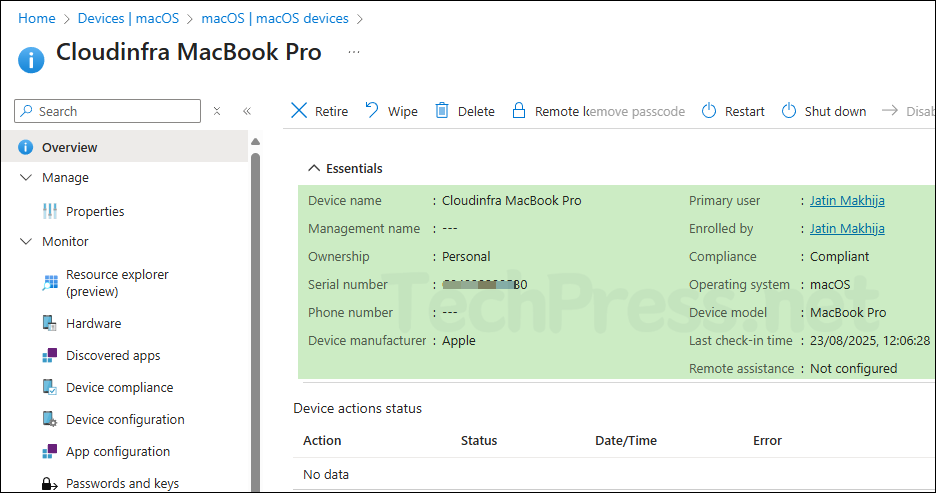Sort by the Error column header
Screen dimensions: 936x493
coord(767,440)
